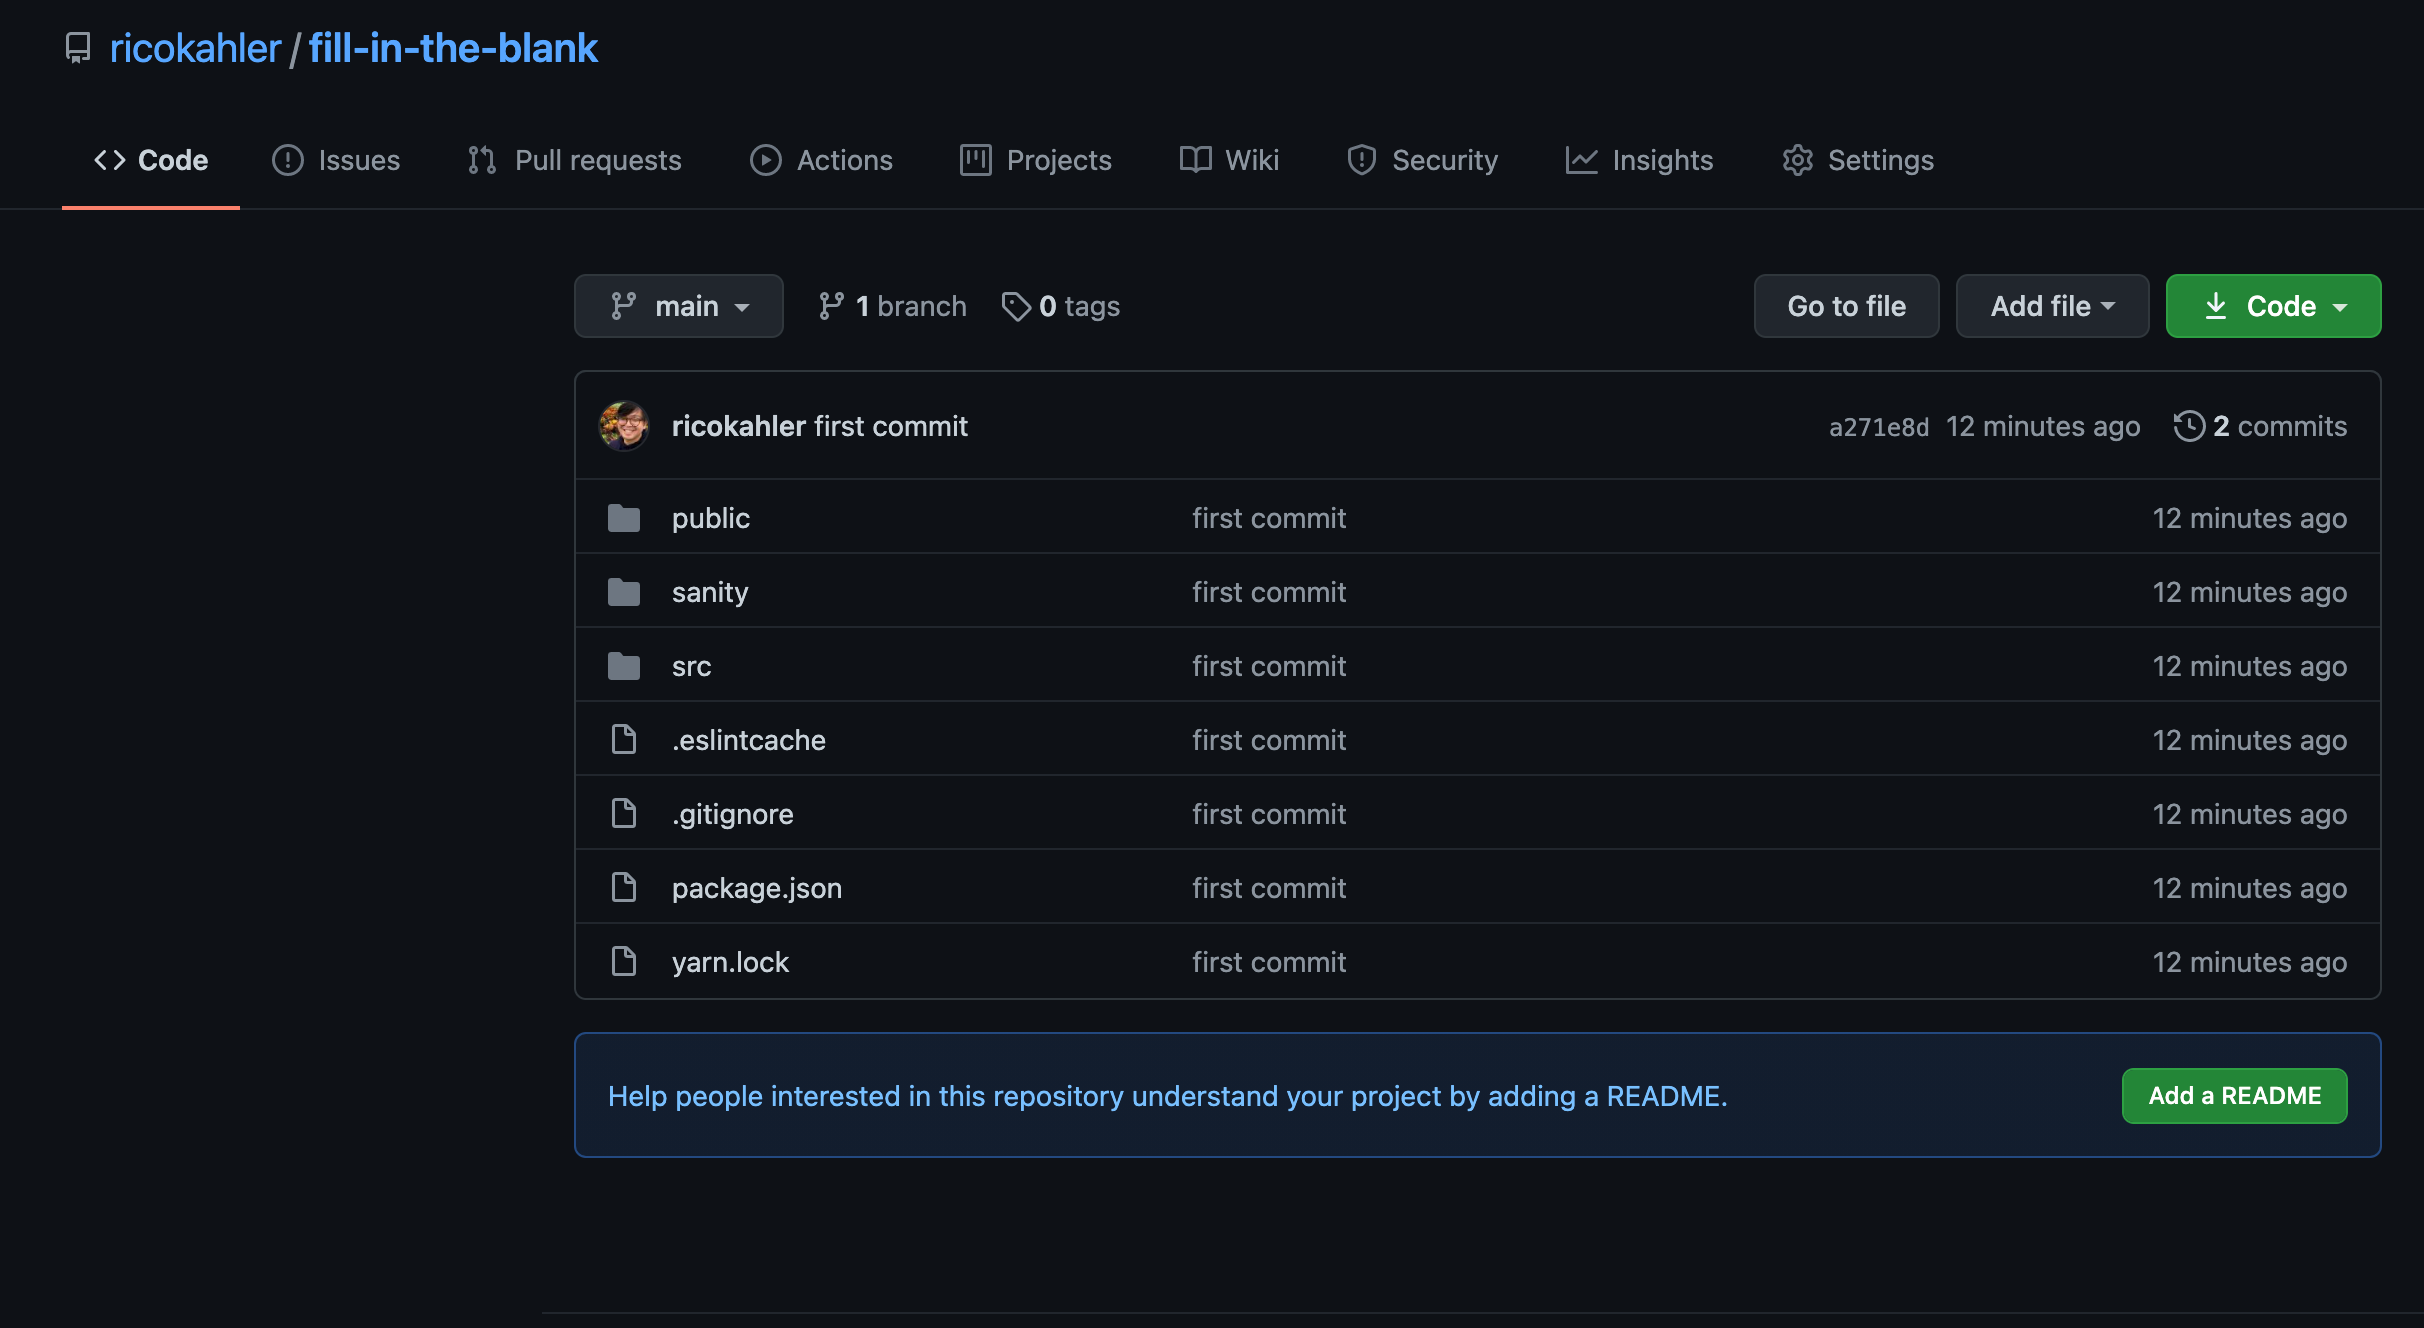The height and width of the screenshot is (1328, 2424).
Task: Go to the Actions tab
Action: point(821,160)
